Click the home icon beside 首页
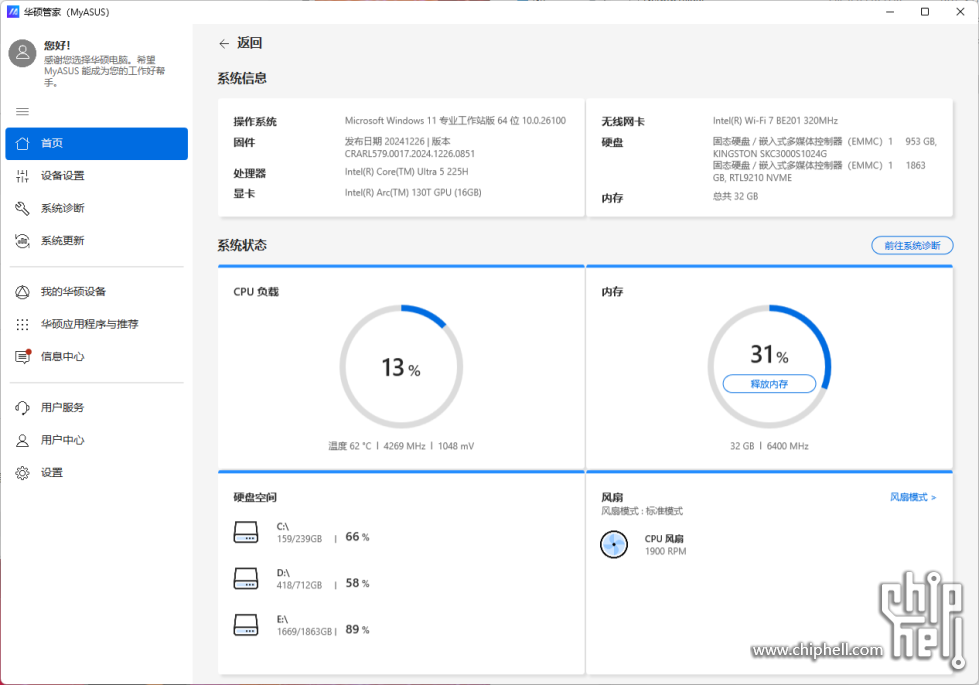This screenshot has width=979, height=685. click(x=22, y=143)
